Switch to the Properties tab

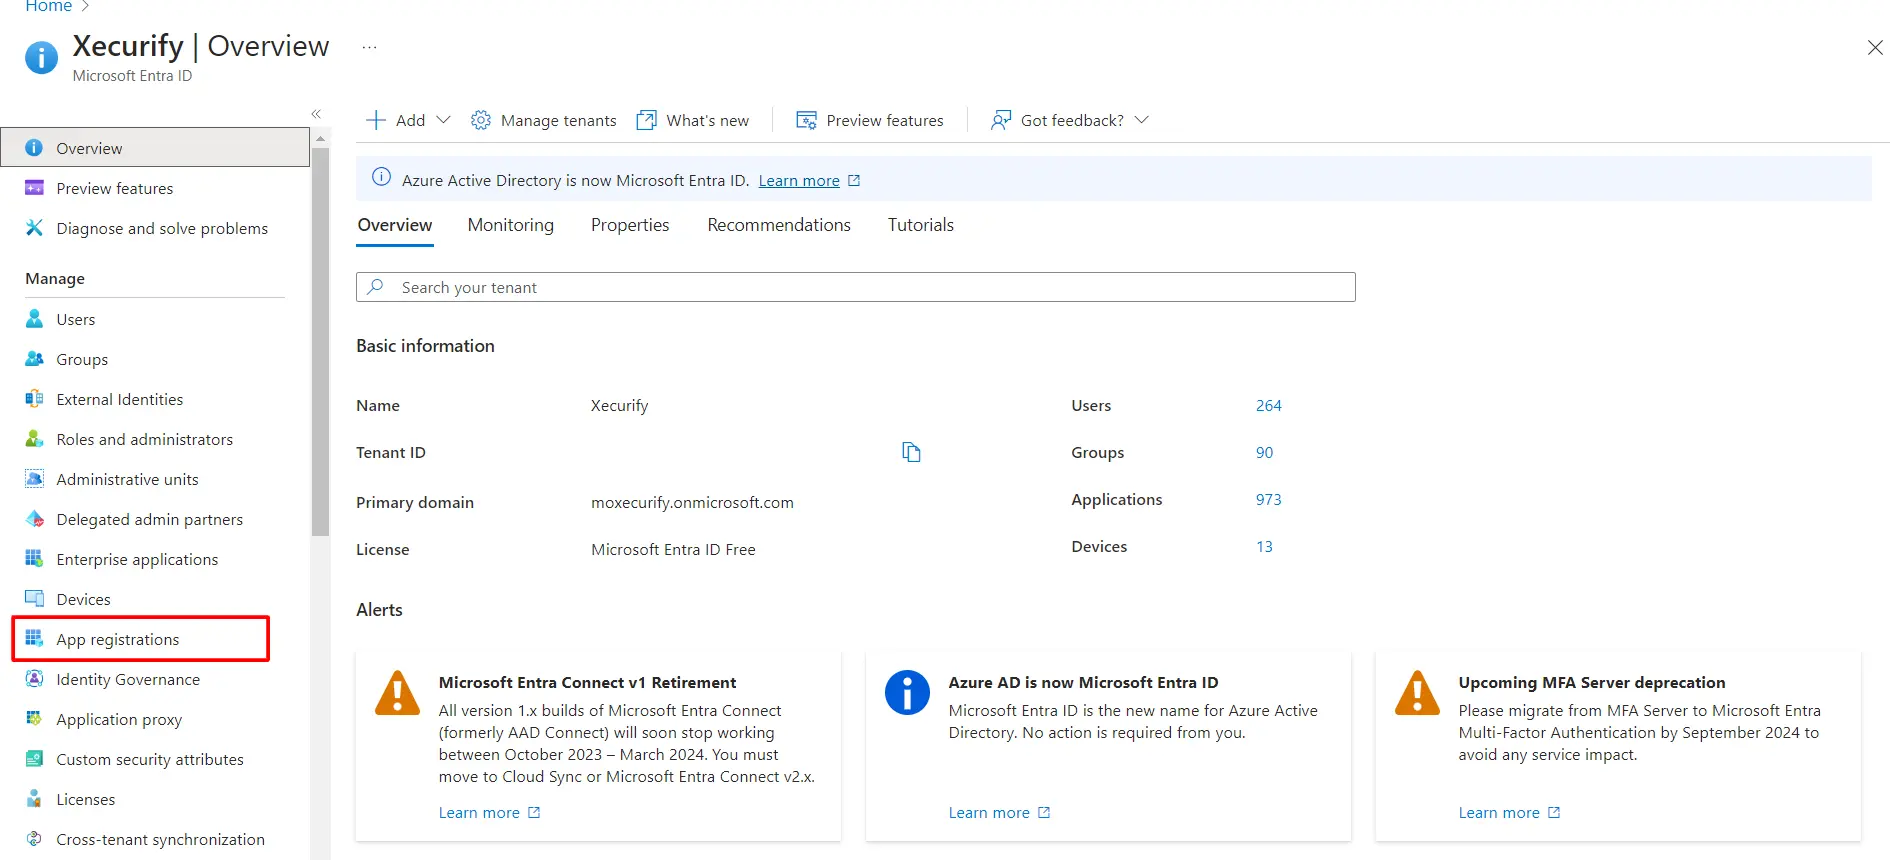[x=630, y=225]
